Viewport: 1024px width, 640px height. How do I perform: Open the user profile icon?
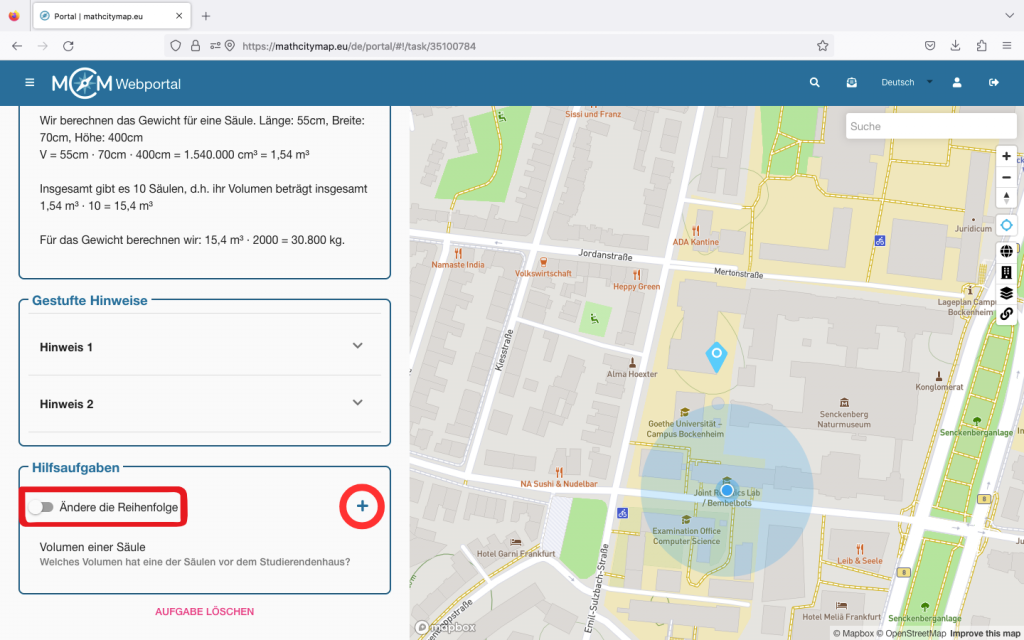tap(957, 83)
